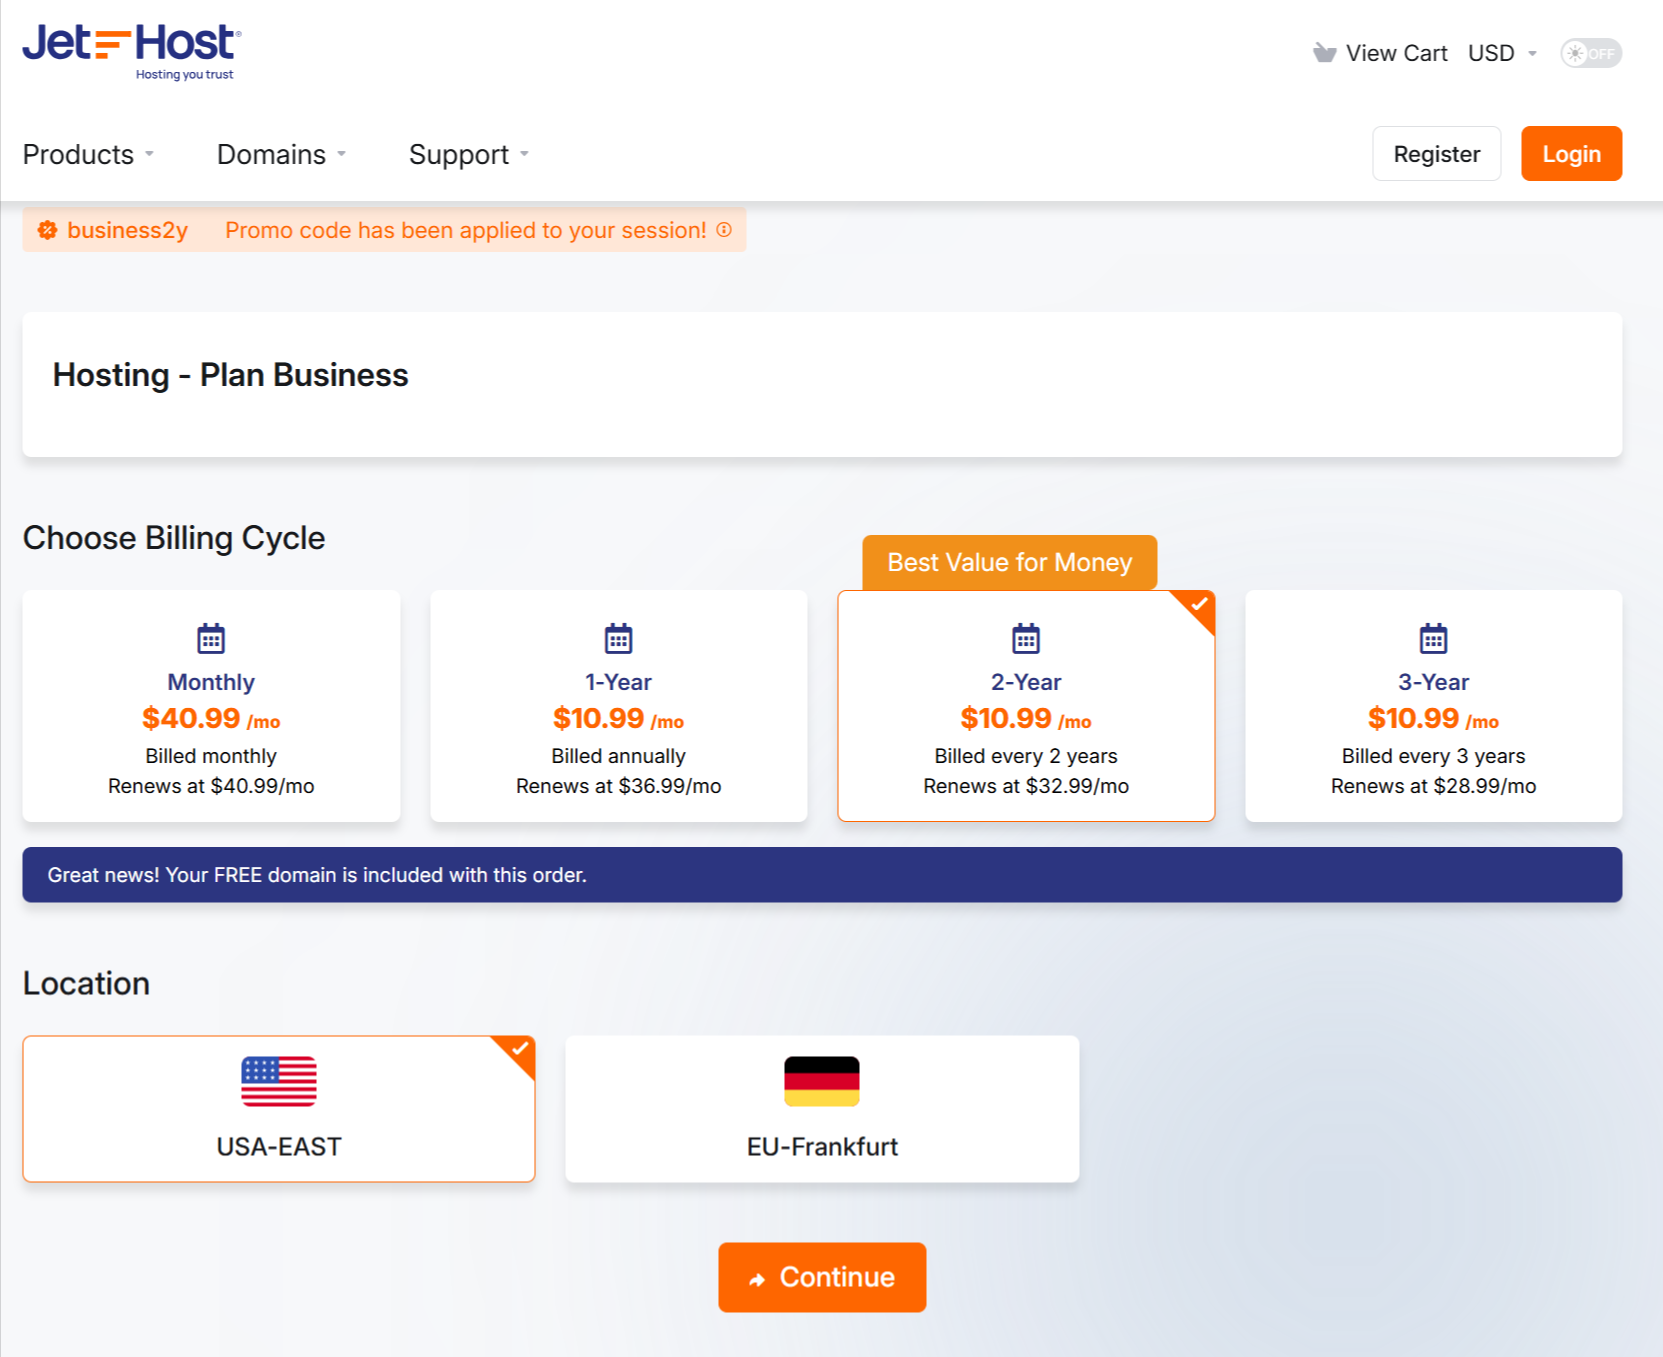Click the Monthly $40.99 price text
1663x1357 pixels.
(211, 718)
